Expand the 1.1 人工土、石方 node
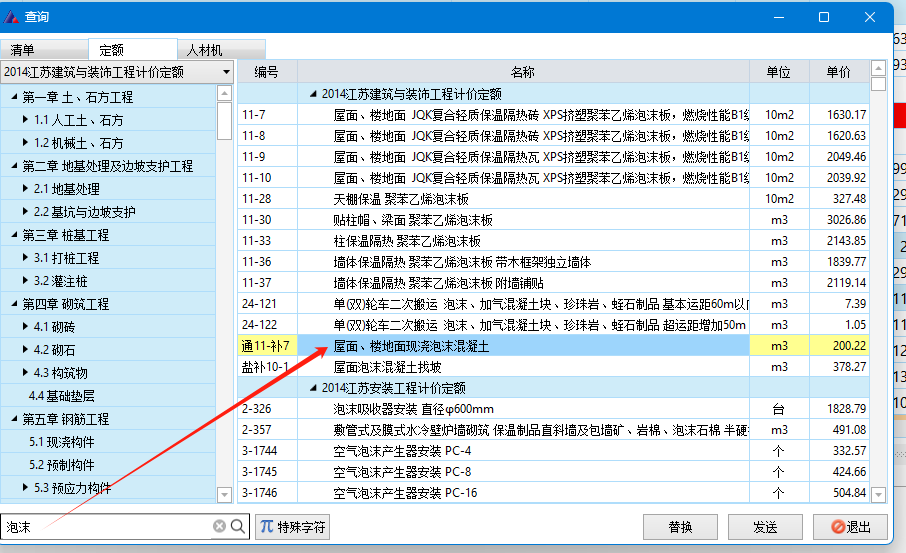The width and height of the screenshot is (906, 553). (x=25, y=120)
